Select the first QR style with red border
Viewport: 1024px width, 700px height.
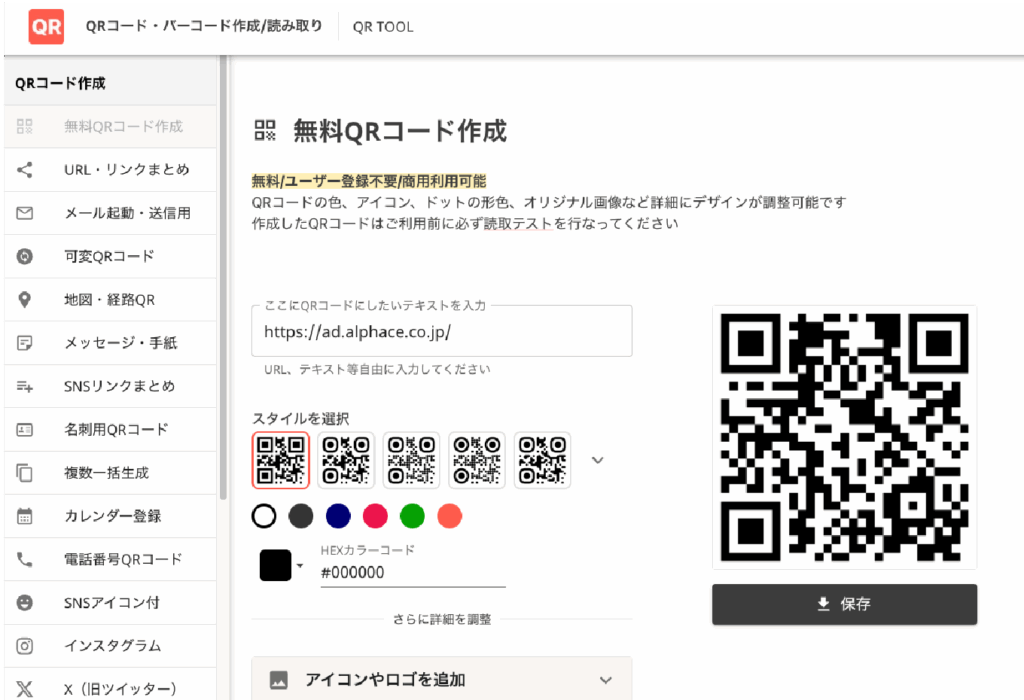point(280,460)
